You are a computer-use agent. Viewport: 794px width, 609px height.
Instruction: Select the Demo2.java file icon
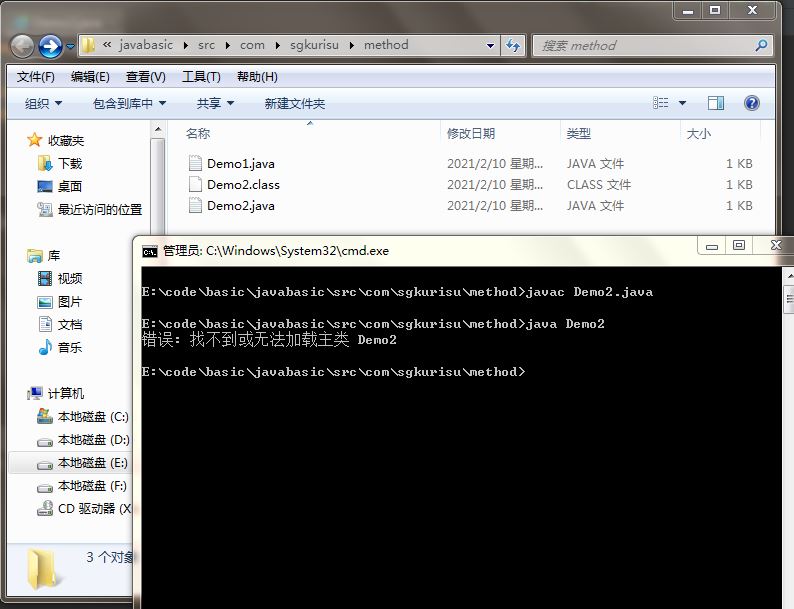coord(195,205)
